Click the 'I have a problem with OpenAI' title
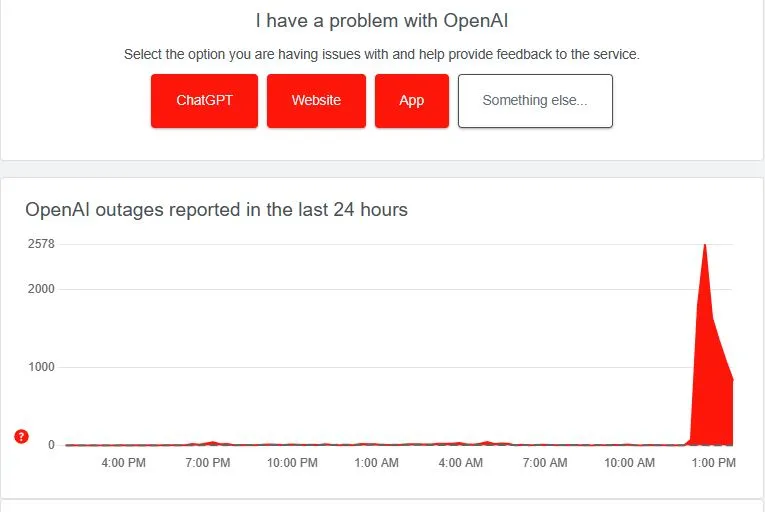 pyautogui.click(x=382, y=21)
